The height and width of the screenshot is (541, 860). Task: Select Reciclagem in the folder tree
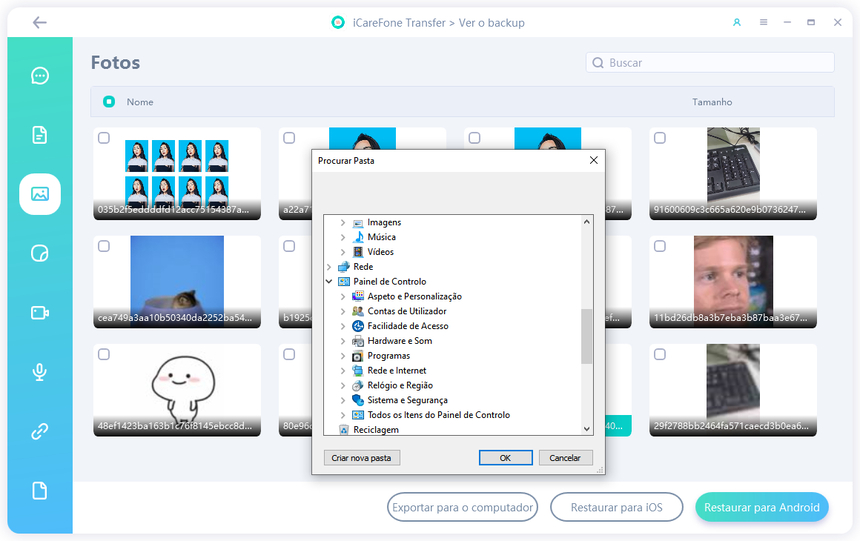point(376,430)
